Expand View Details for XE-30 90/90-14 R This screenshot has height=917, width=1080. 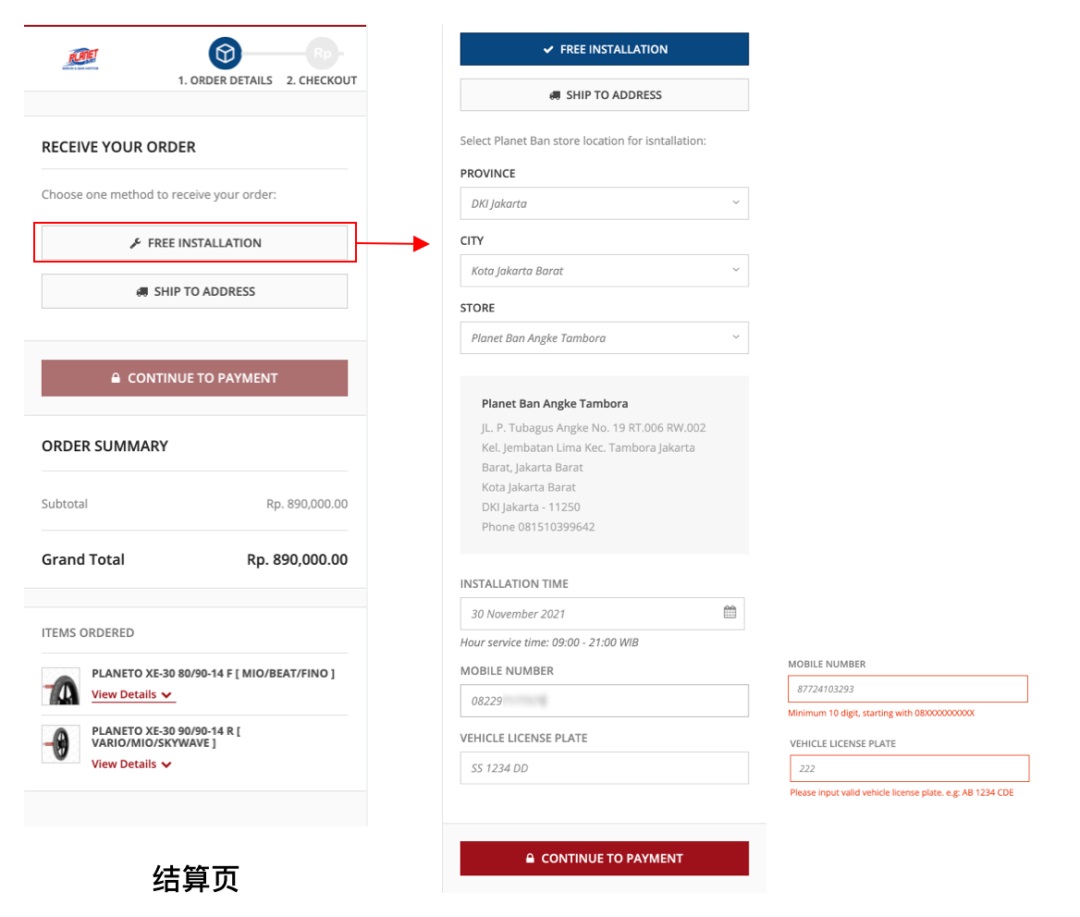(132, 764)
